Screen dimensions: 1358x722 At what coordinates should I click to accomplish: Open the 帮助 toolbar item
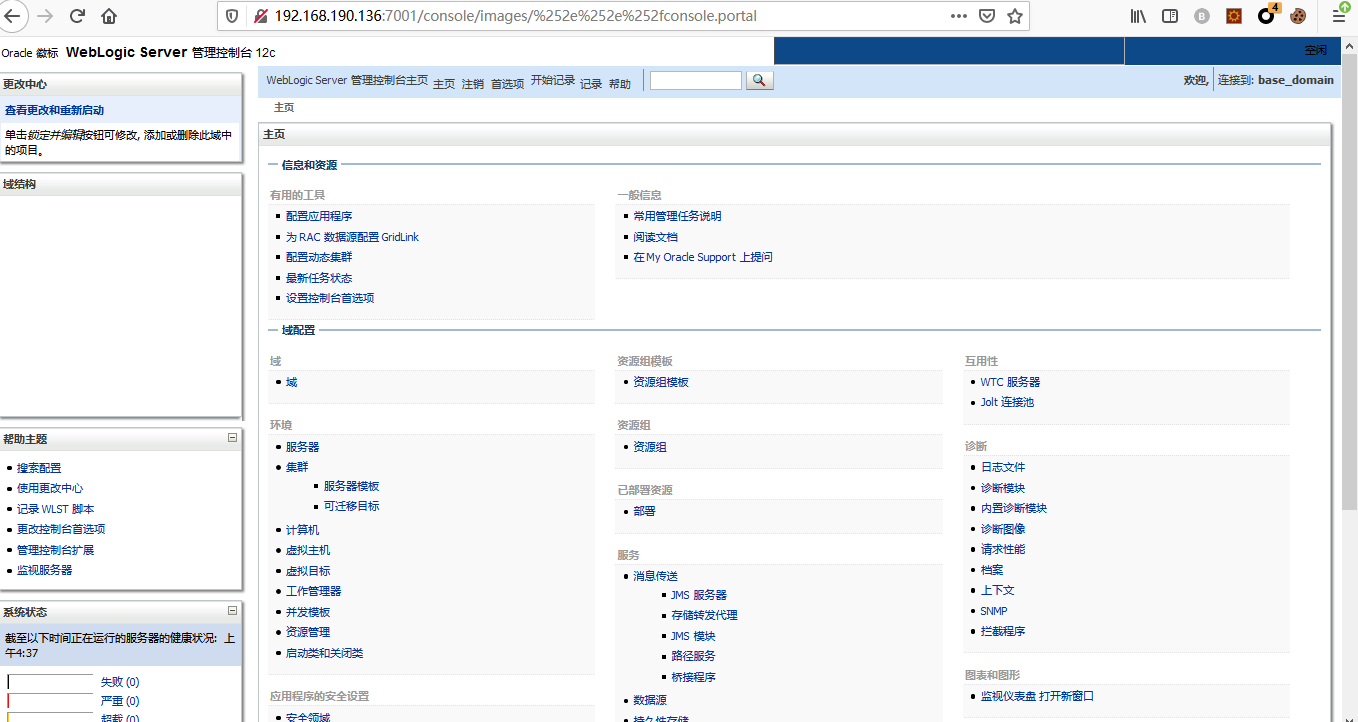coord(620,84)
